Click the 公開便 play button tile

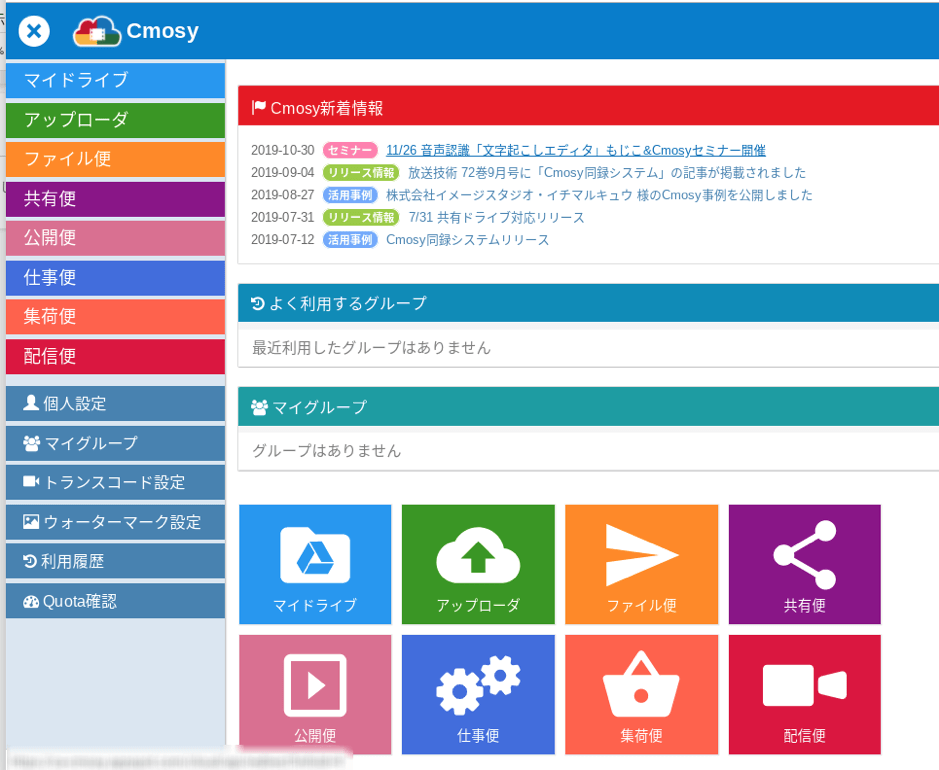click(315, 695)
